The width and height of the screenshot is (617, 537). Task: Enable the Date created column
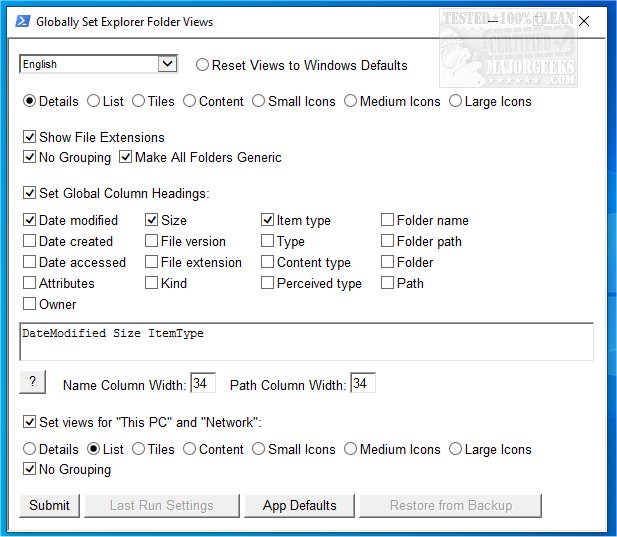click(30, 241)
